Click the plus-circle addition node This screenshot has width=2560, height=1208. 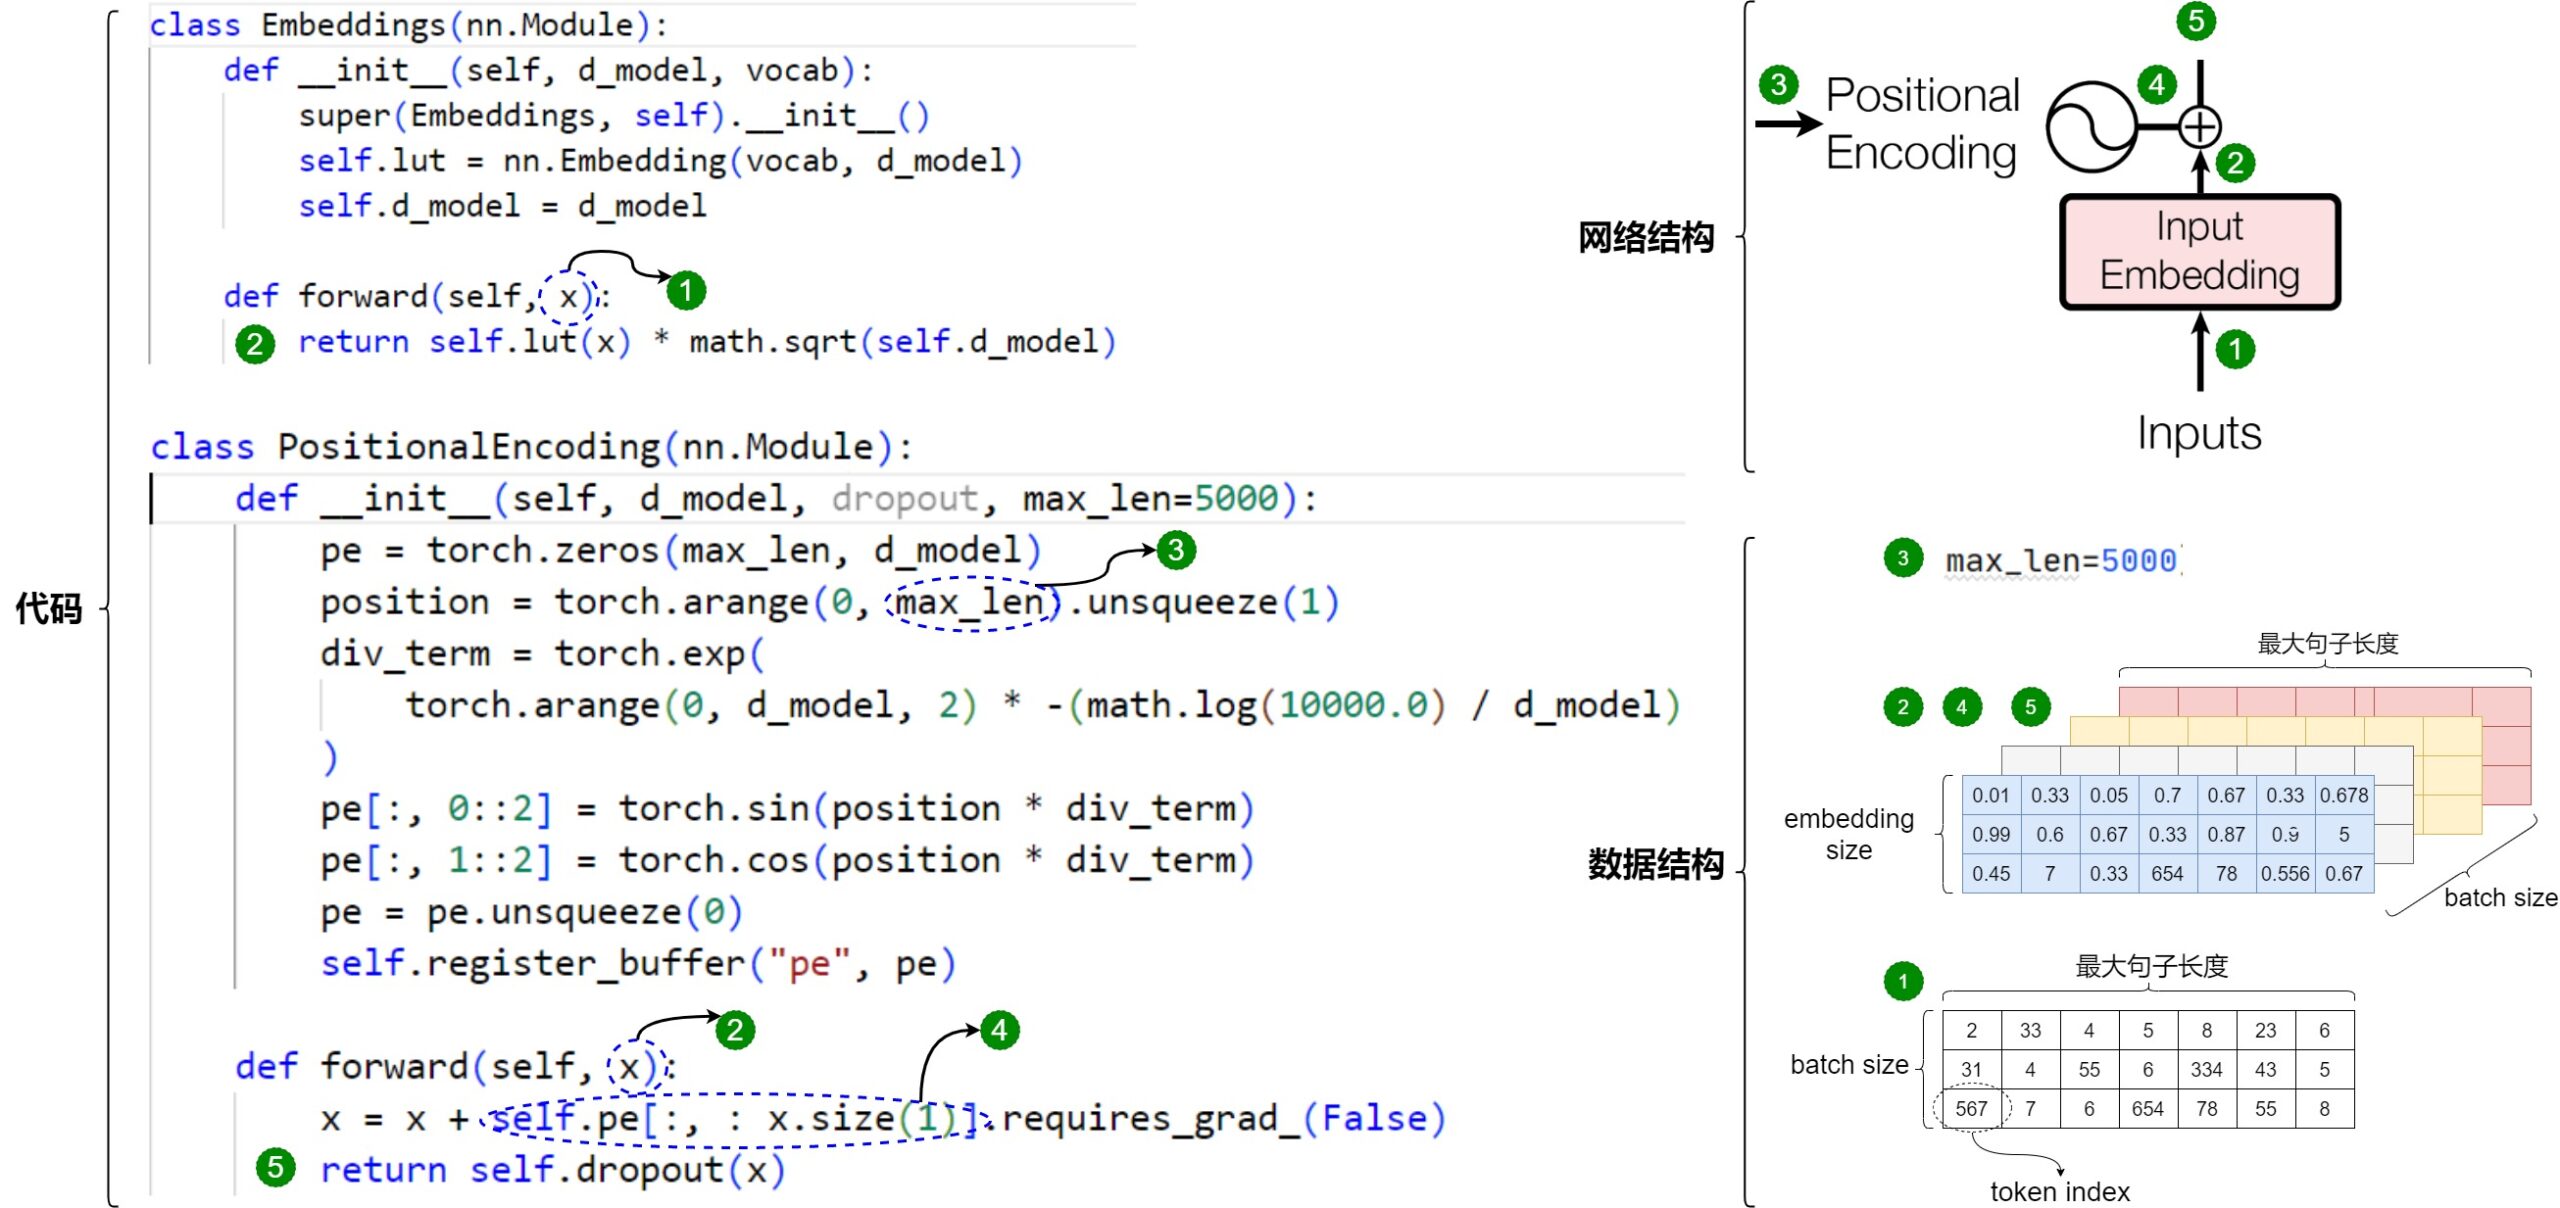coord(2199,127)
